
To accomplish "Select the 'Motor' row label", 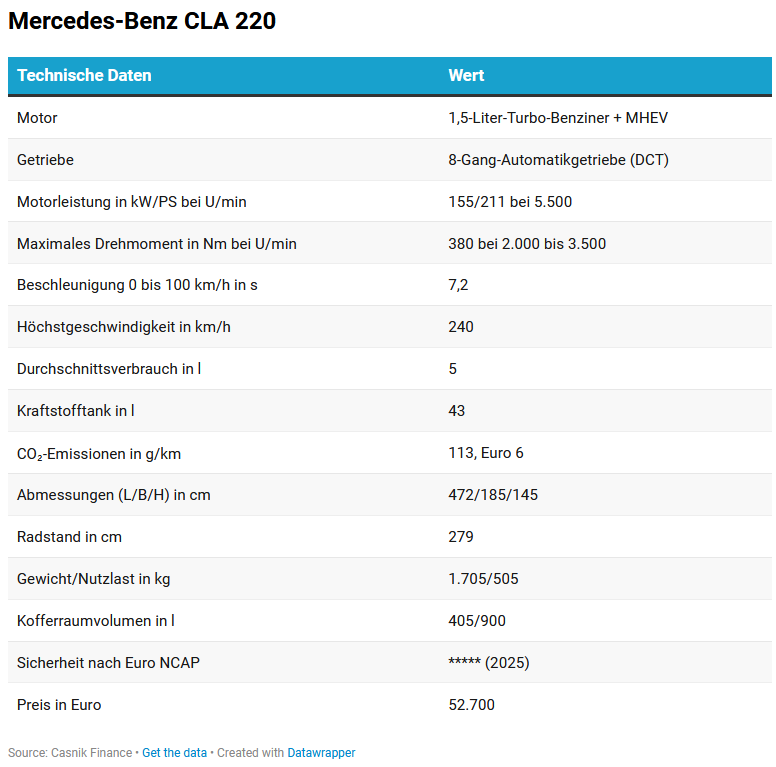I will click(x=37, y=118).
